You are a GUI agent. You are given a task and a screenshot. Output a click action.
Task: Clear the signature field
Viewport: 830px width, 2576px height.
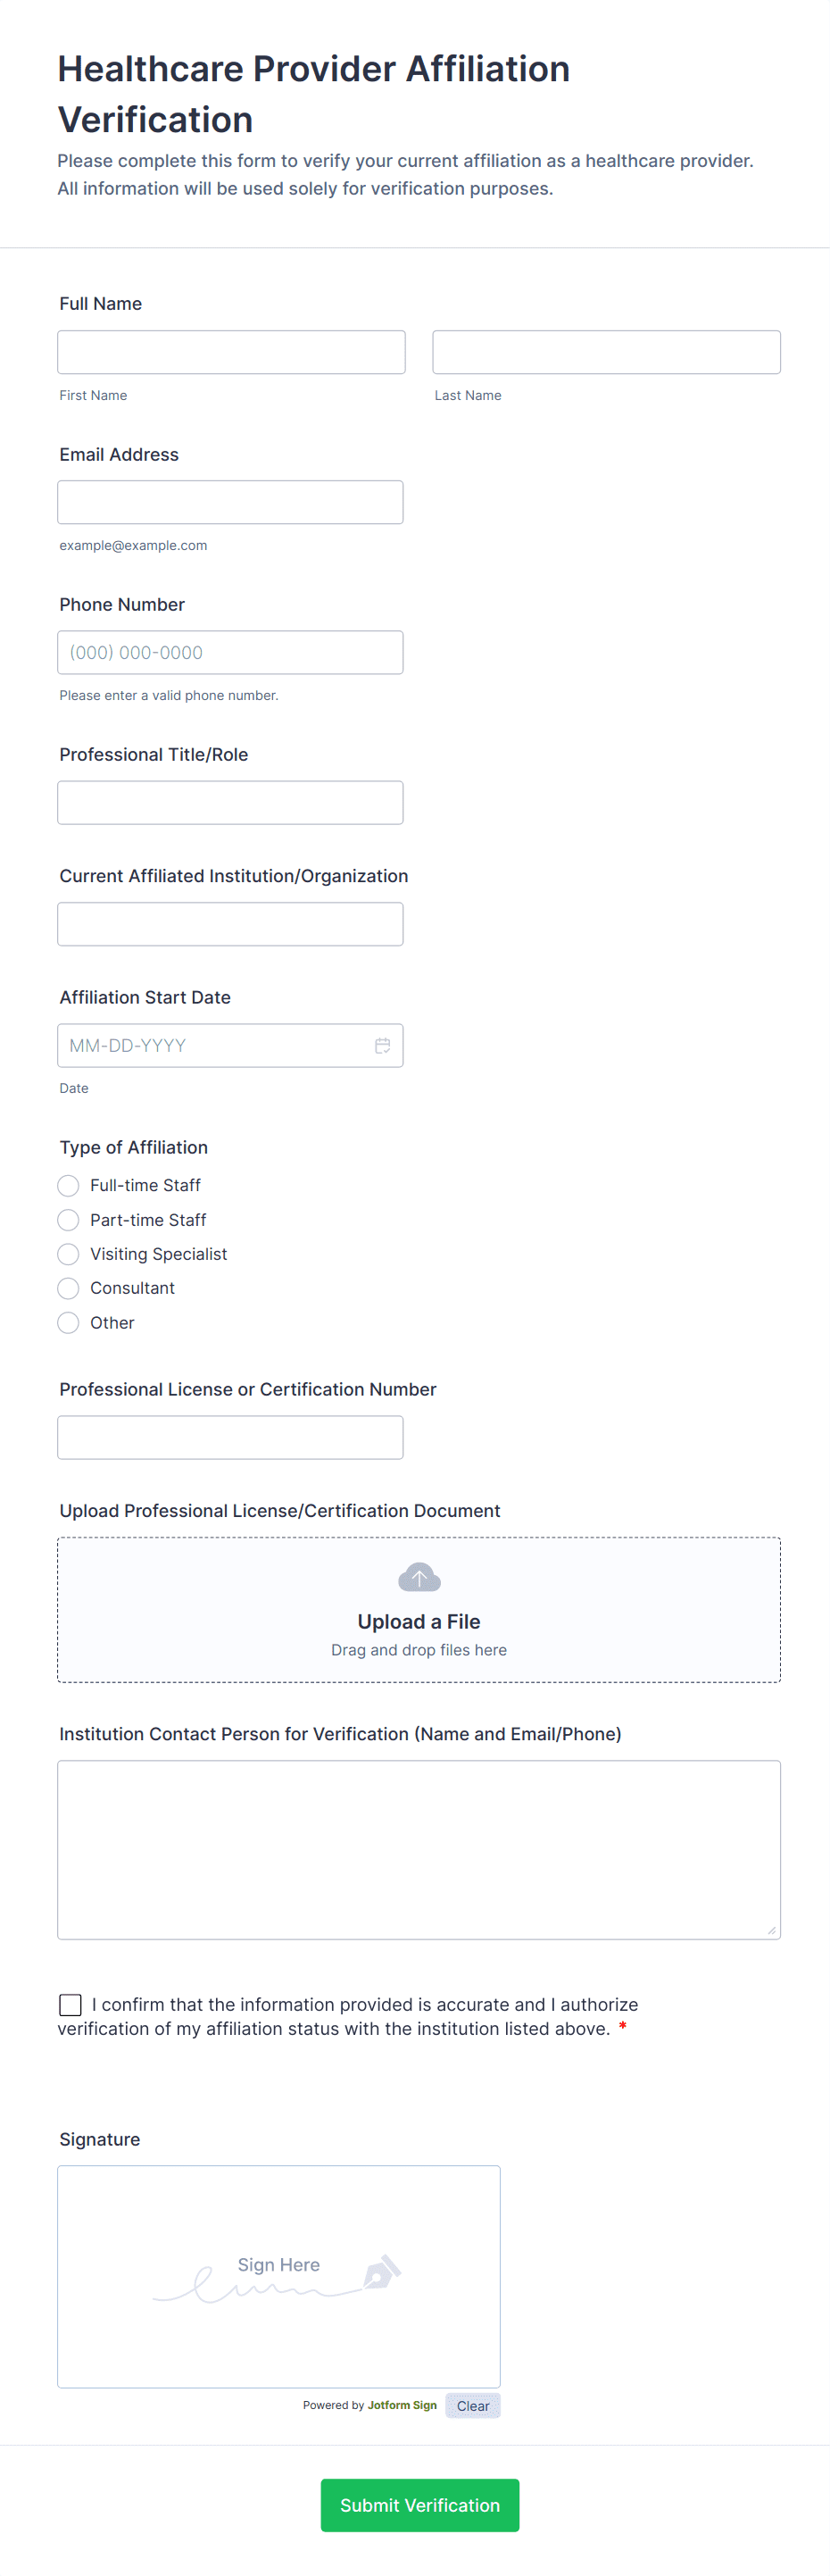(473, 2406)
